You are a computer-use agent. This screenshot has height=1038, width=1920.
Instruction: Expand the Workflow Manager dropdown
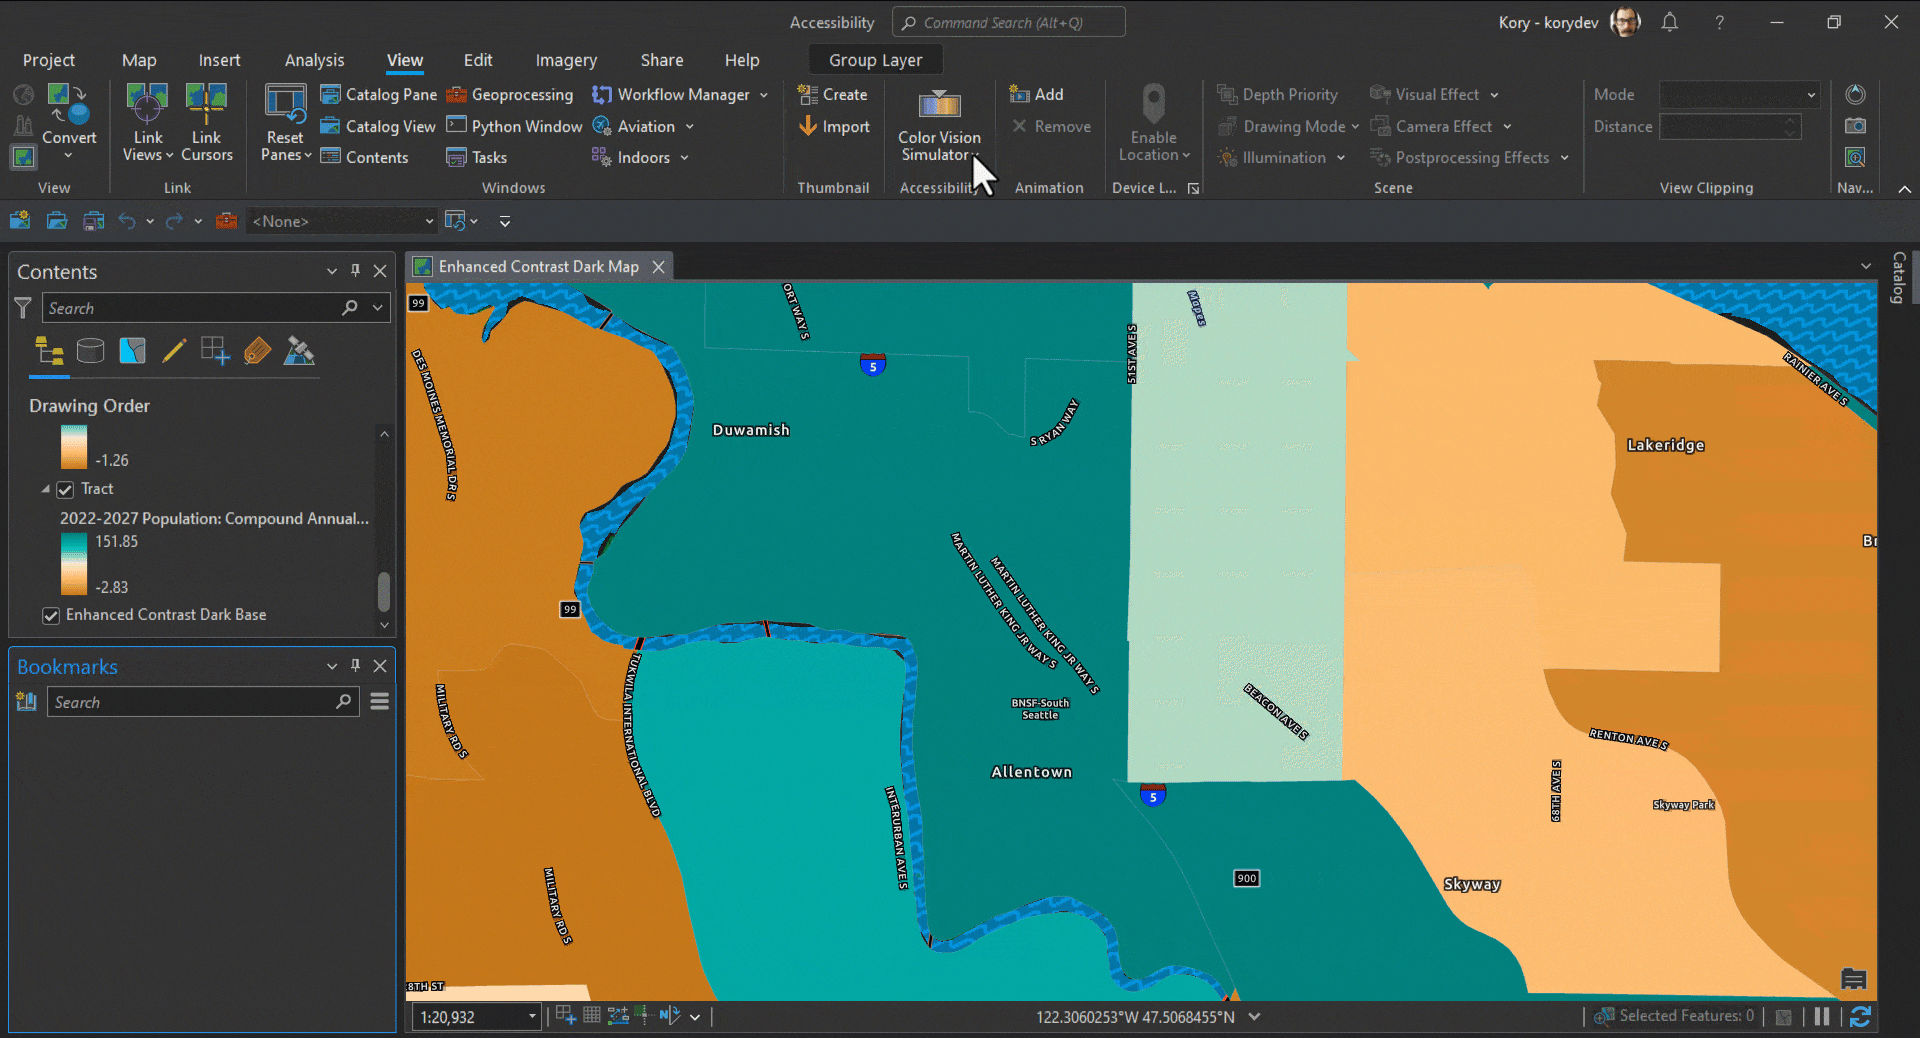coord(764,95)
